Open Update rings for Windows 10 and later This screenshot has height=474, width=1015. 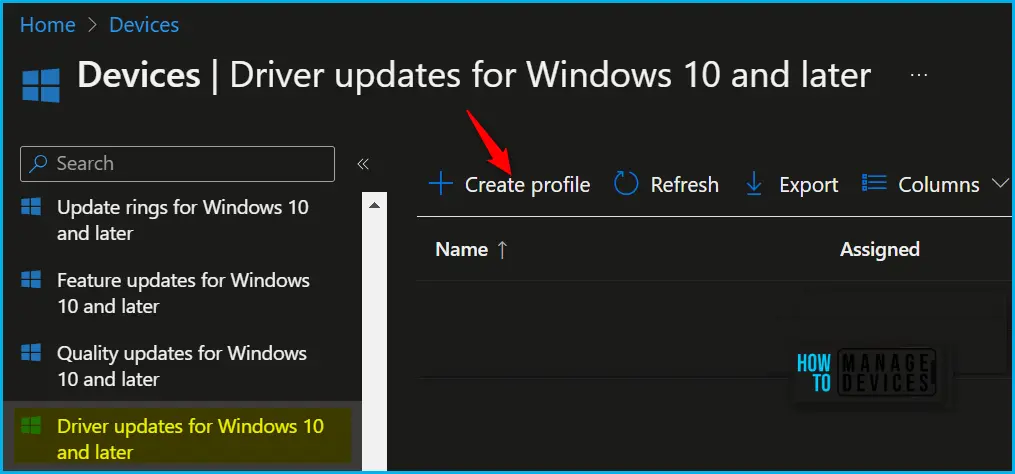coord(183,220)
